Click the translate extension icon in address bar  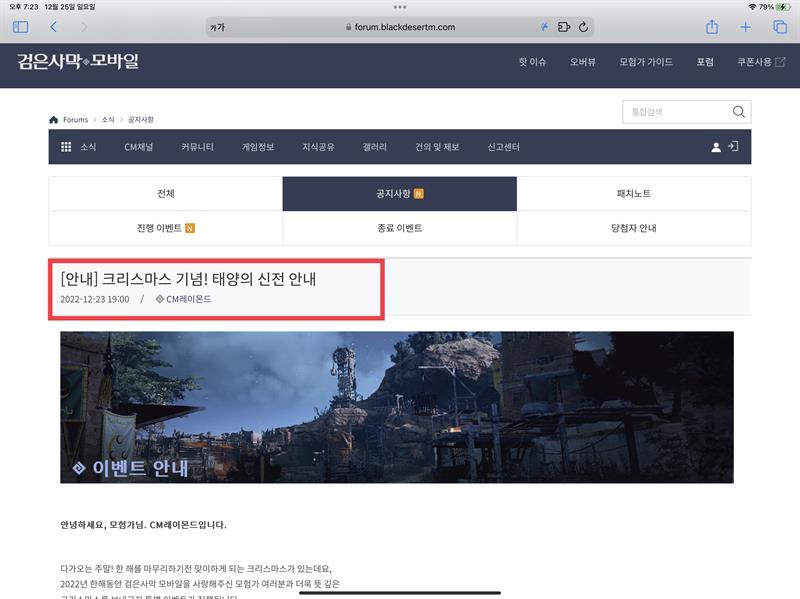(544, 27)
